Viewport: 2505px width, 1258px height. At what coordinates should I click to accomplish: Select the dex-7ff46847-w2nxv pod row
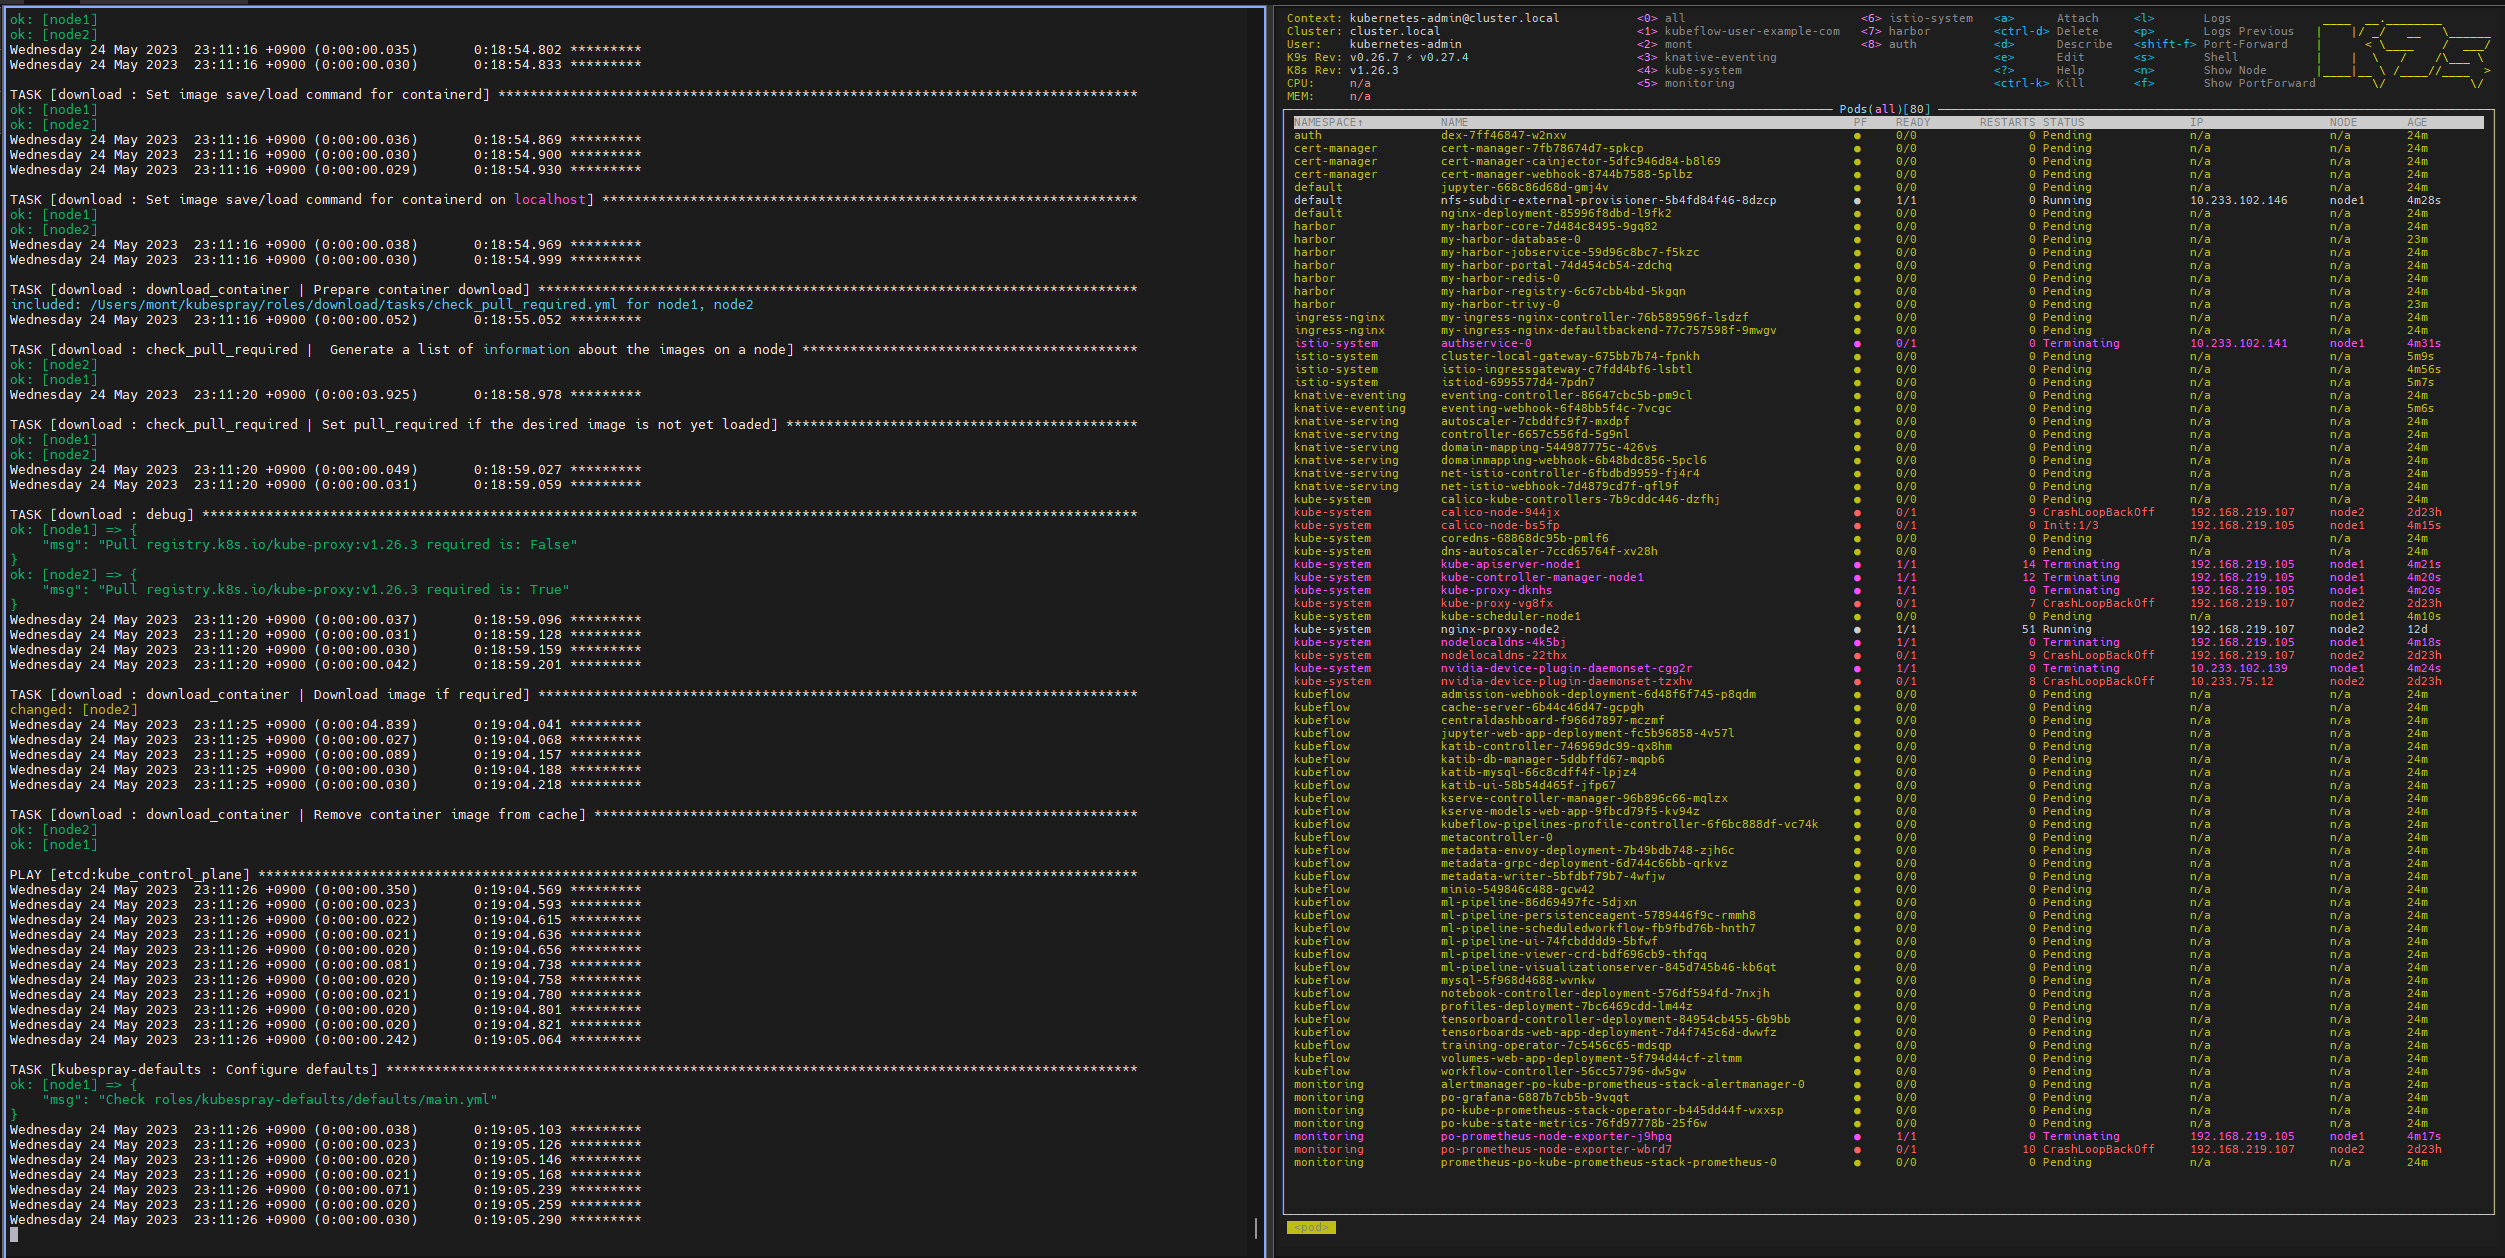(1503, 136)
